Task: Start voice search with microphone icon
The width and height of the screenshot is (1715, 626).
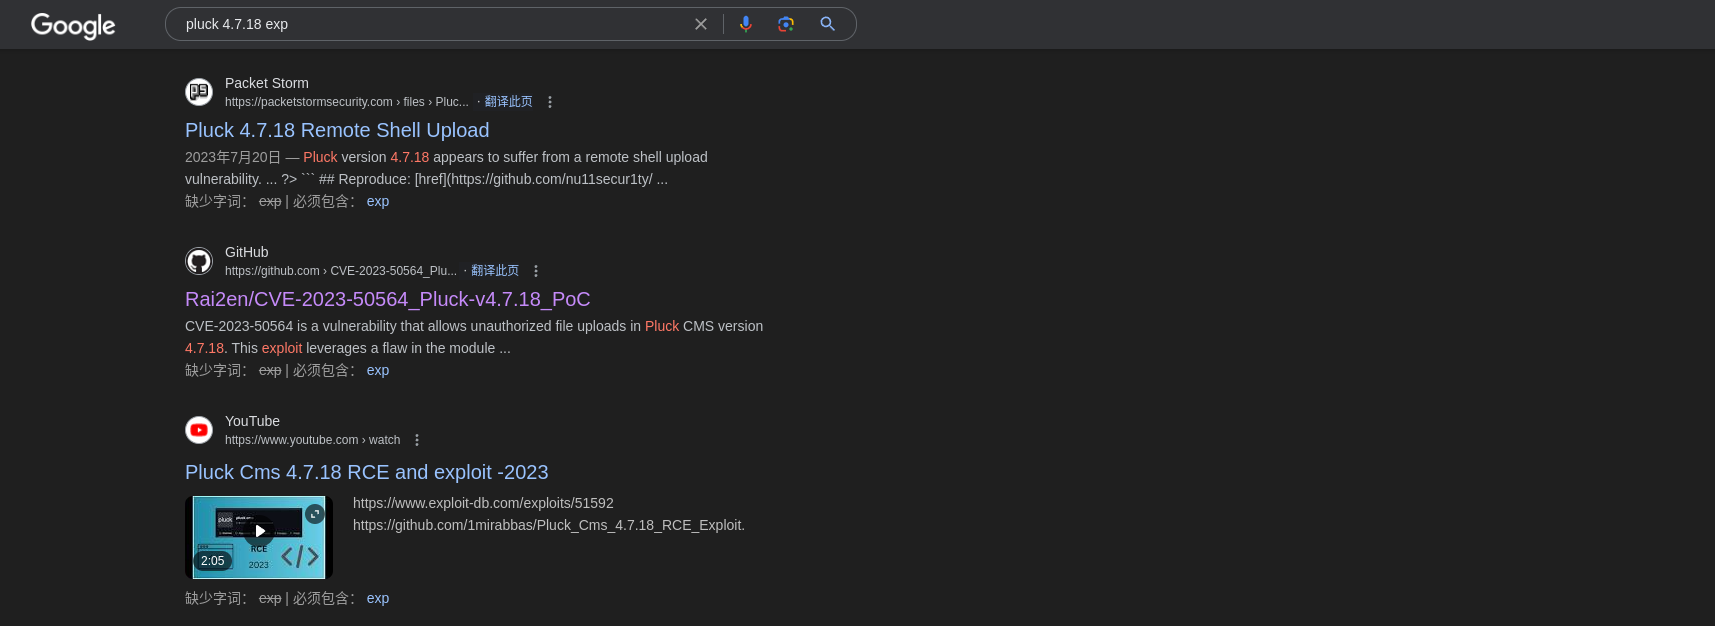Action: tap(745, 24)
